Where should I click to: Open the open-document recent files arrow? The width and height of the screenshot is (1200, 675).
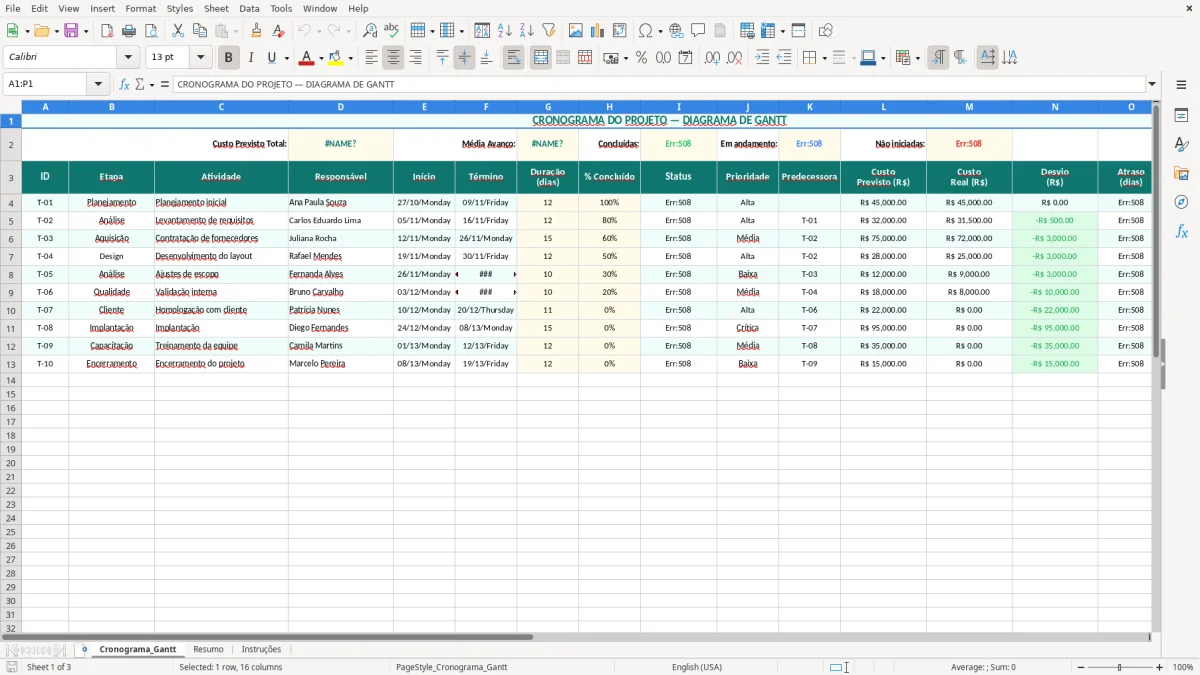(56, 31)
